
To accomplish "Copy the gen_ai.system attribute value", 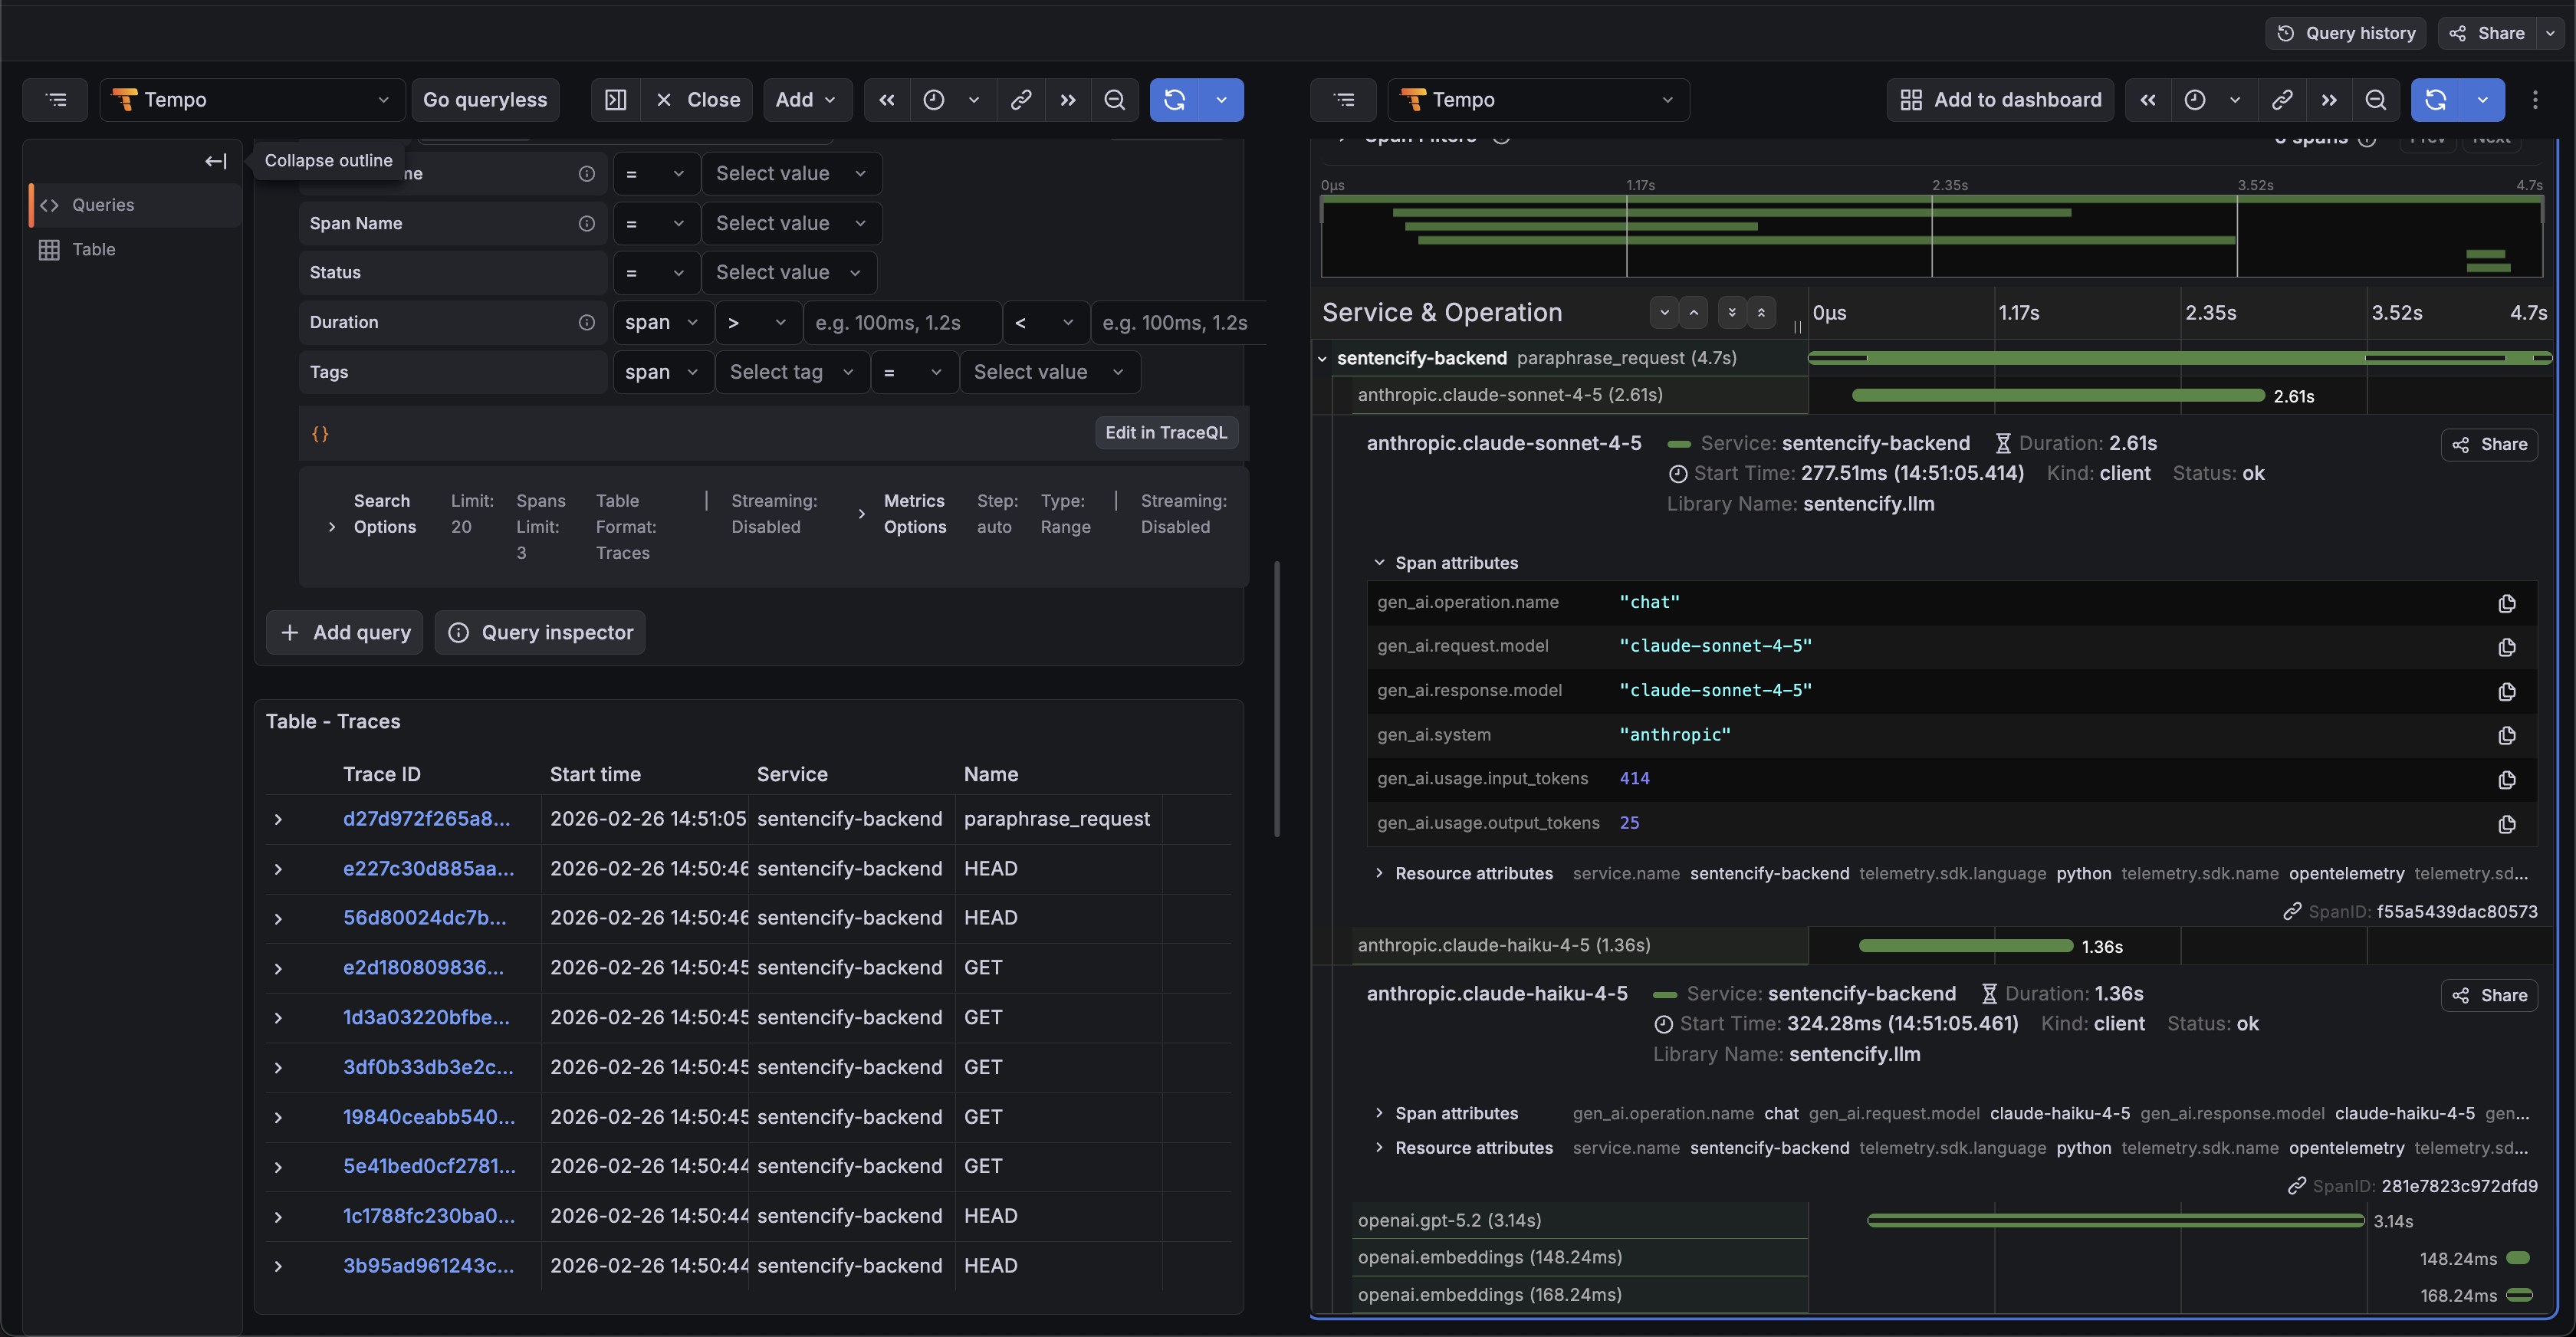I will (2506, 735).
